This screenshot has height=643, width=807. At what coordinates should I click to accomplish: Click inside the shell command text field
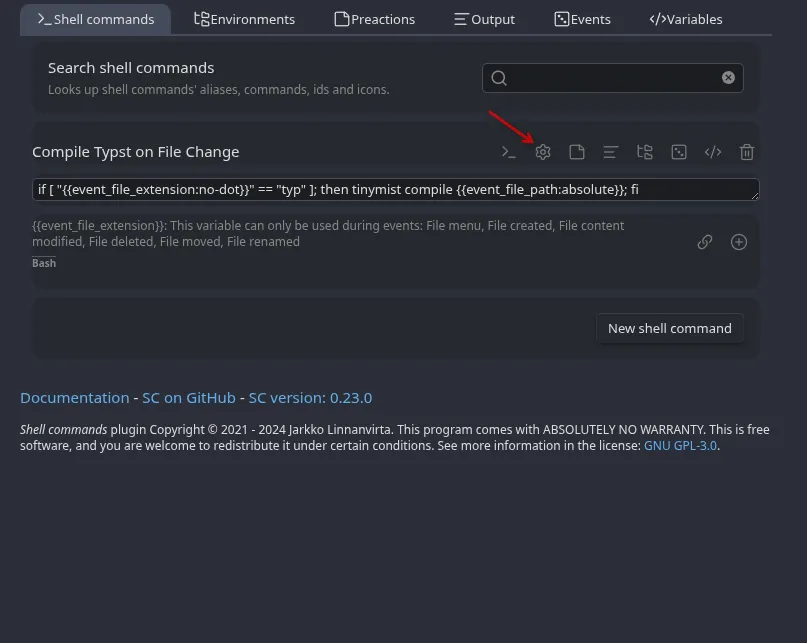(395, 188)
